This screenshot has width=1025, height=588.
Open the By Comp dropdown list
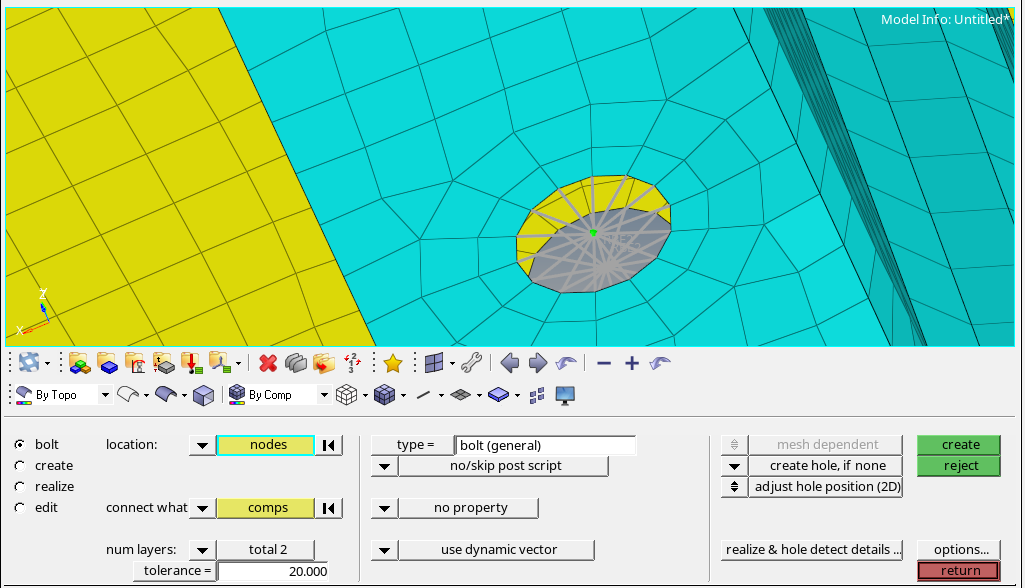pos(322,394)
